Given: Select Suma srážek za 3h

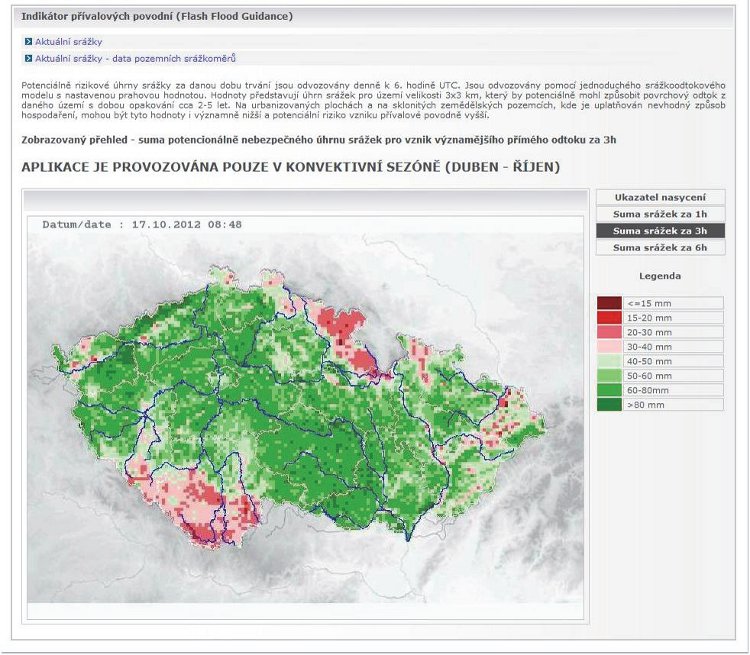Looking at the screenshot, I should [x=660, y=230].
